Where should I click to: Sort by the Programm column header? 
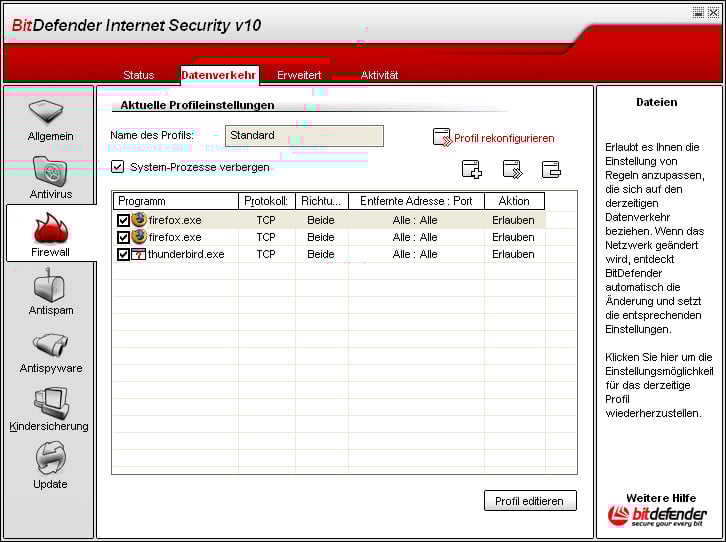point(175,201)
